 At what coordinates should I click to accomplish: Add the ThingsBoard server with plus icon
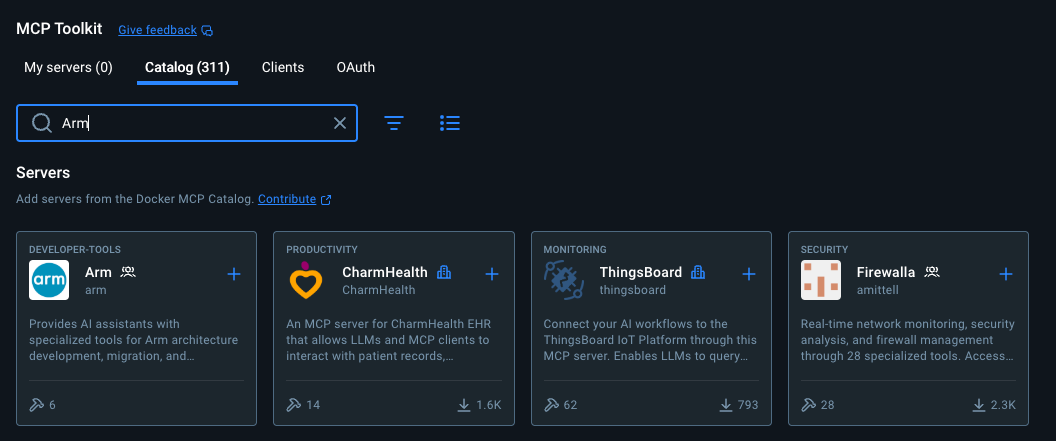pos(749,274)
